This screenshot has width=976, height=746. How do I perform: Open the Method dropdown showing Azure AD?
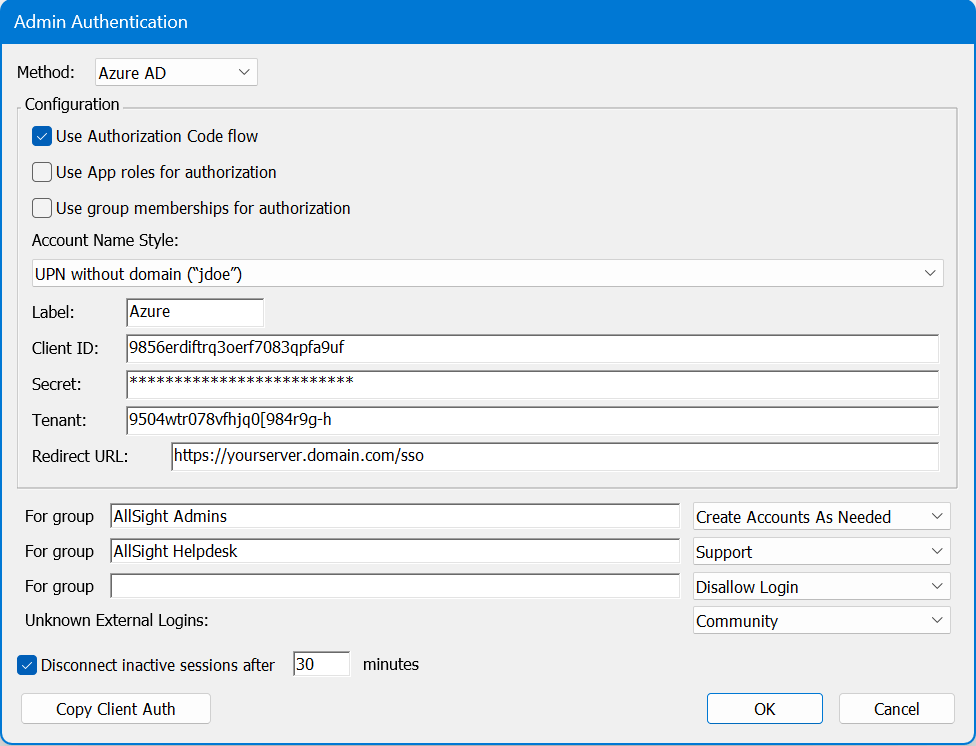[176, 73]
